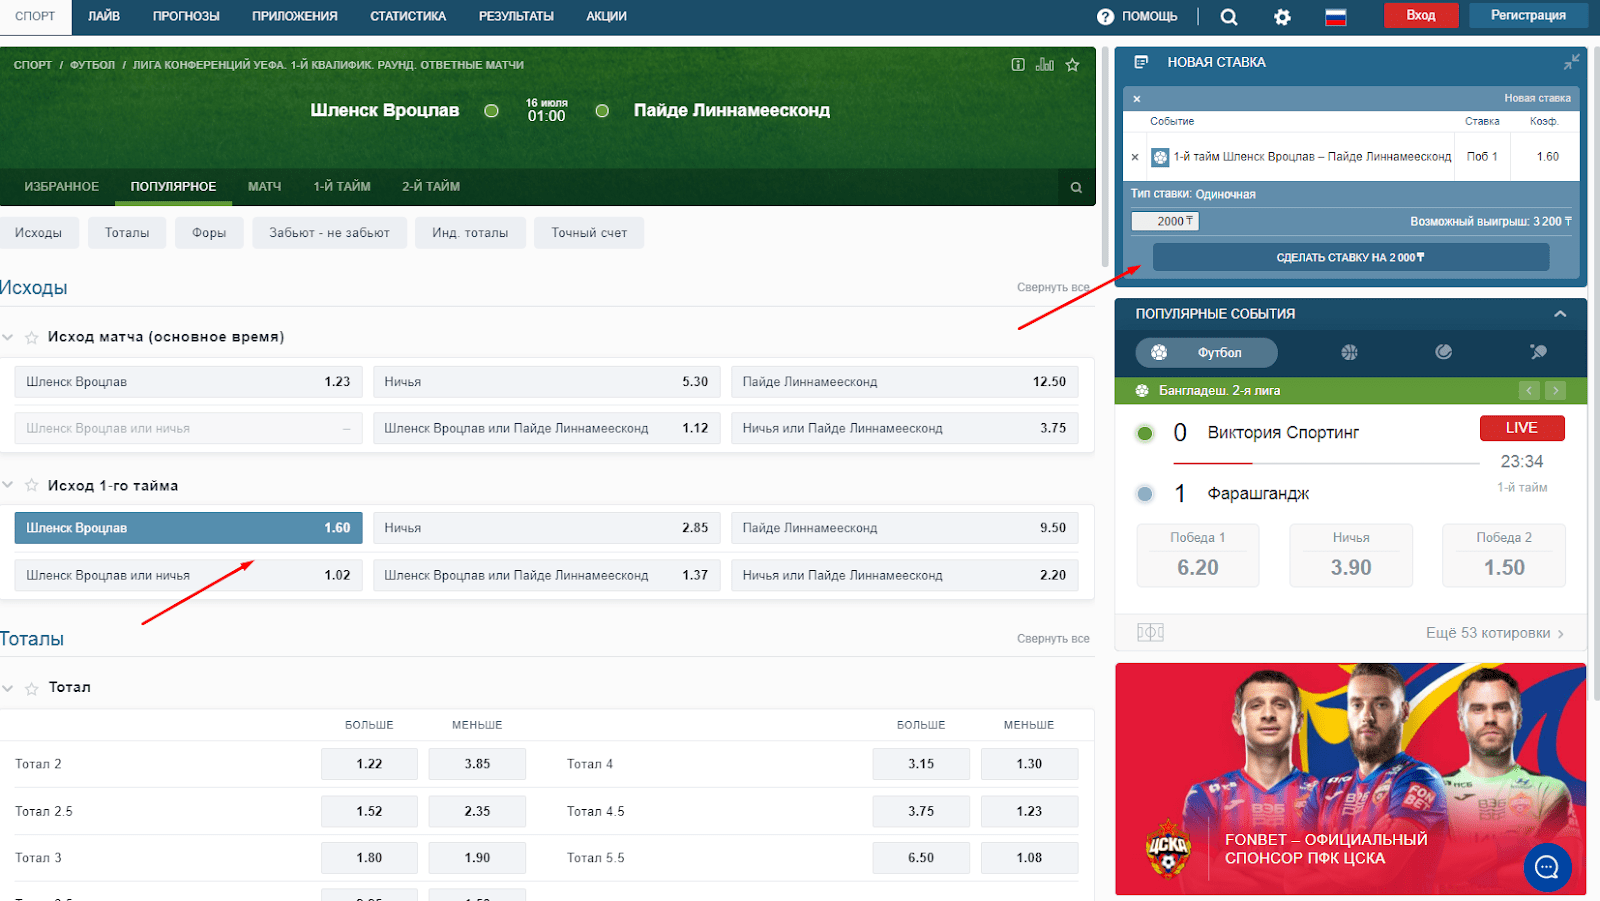The image size is (1600, 901).
Task: Close the Новая ставка slip header
Action: (x=1137, y=99)
